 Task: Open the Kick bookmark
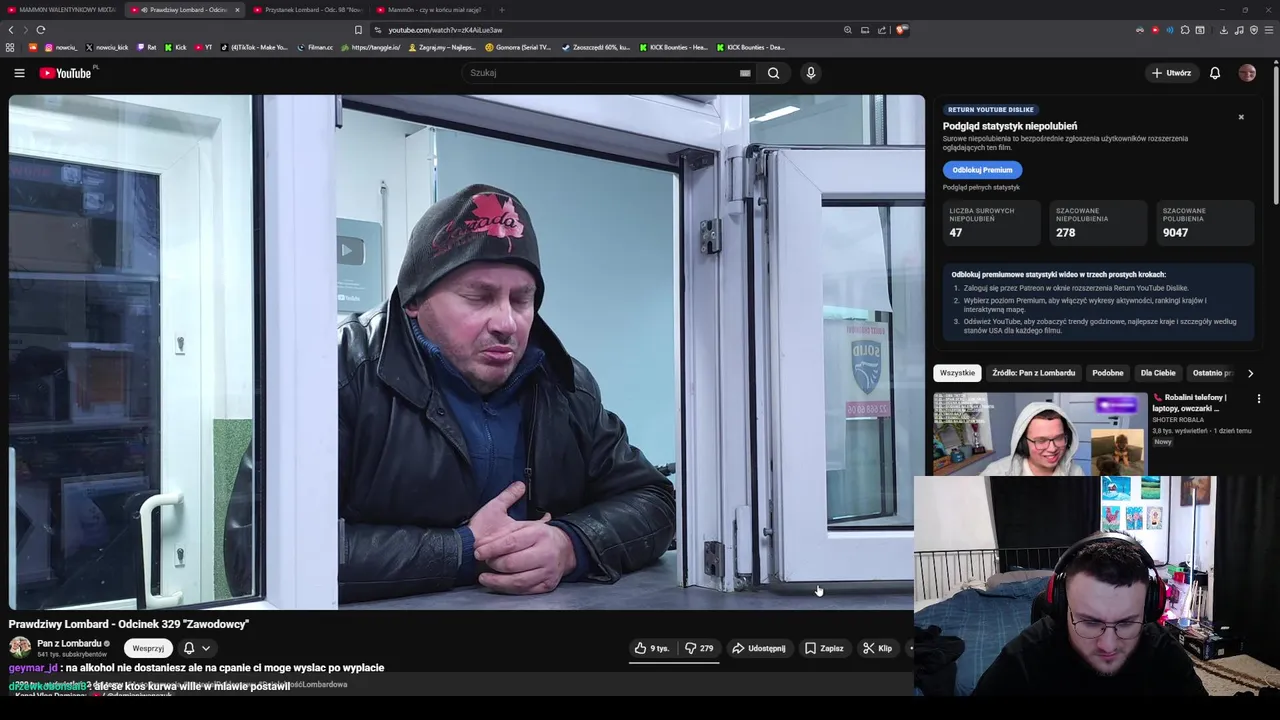pyautogui.click(x=175, y=47)
